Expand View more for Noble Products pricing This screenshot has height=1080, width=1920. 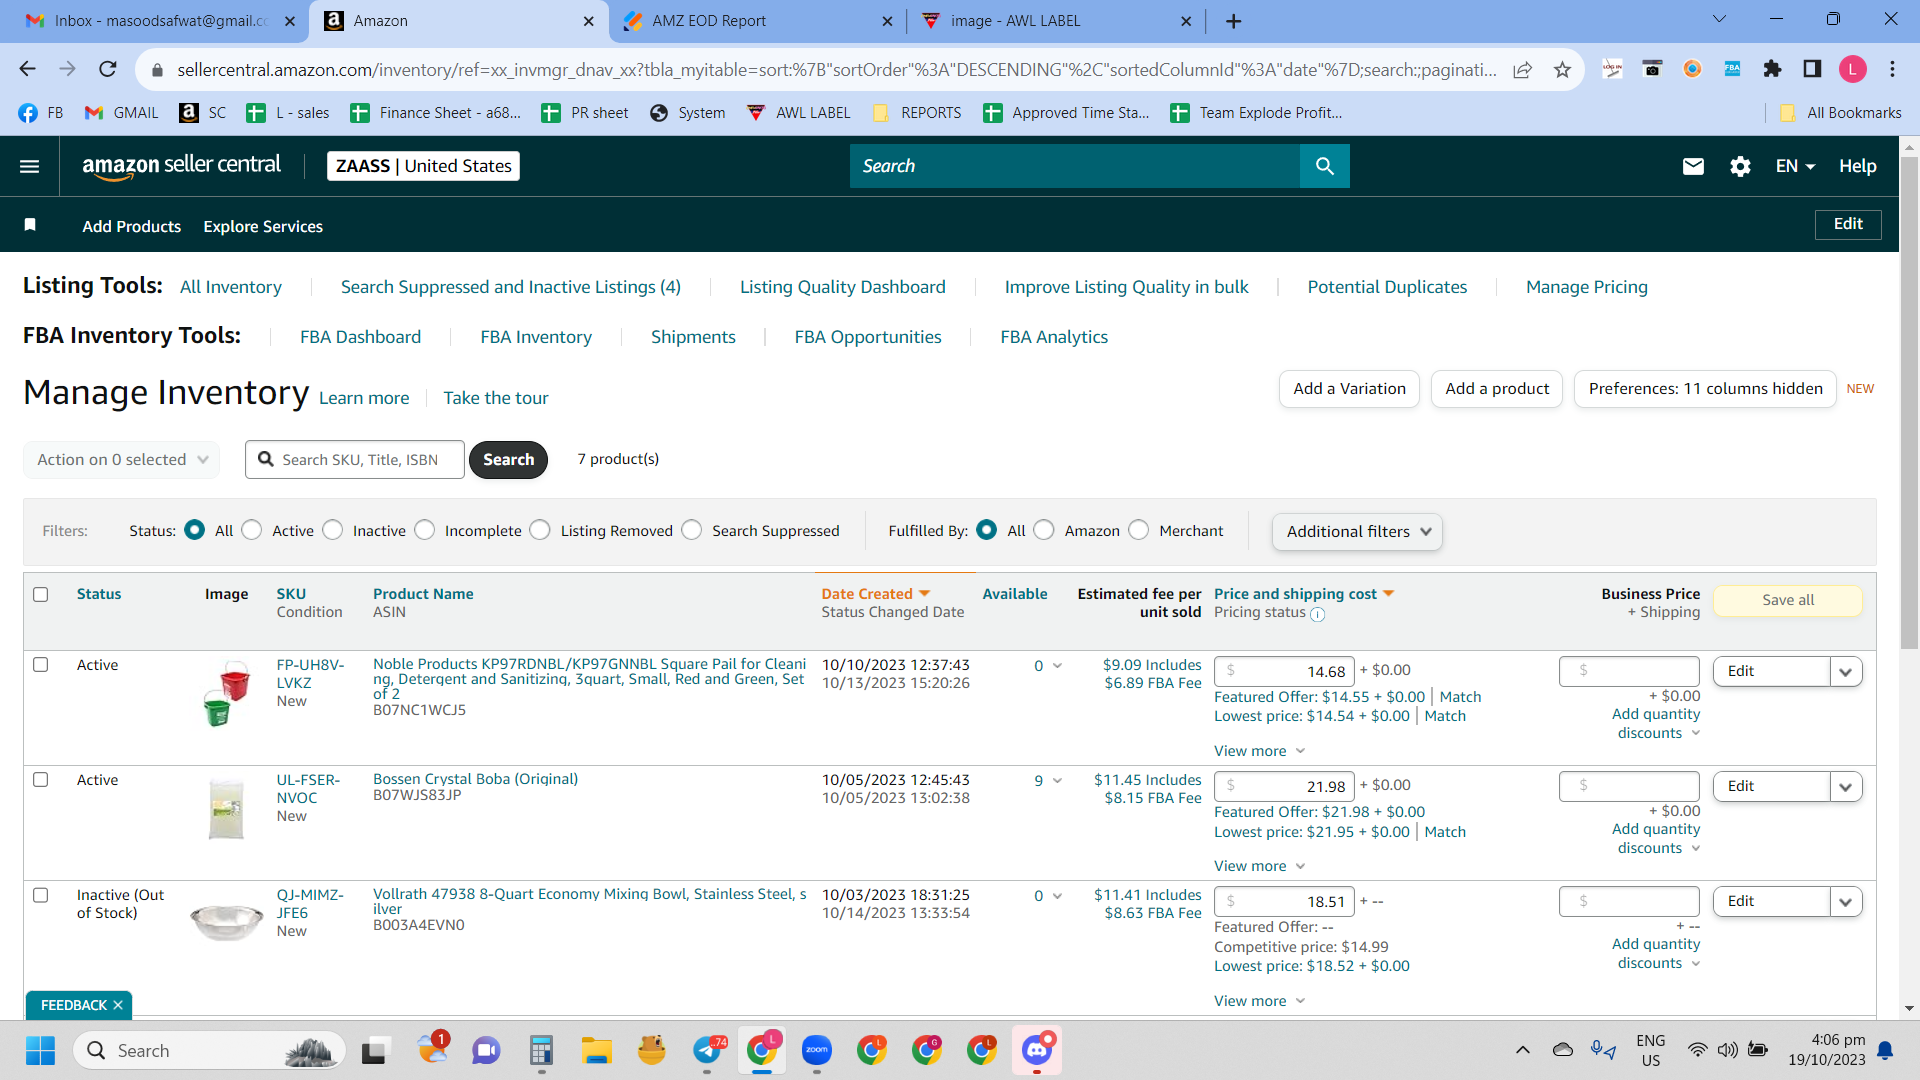(1260, 751)
